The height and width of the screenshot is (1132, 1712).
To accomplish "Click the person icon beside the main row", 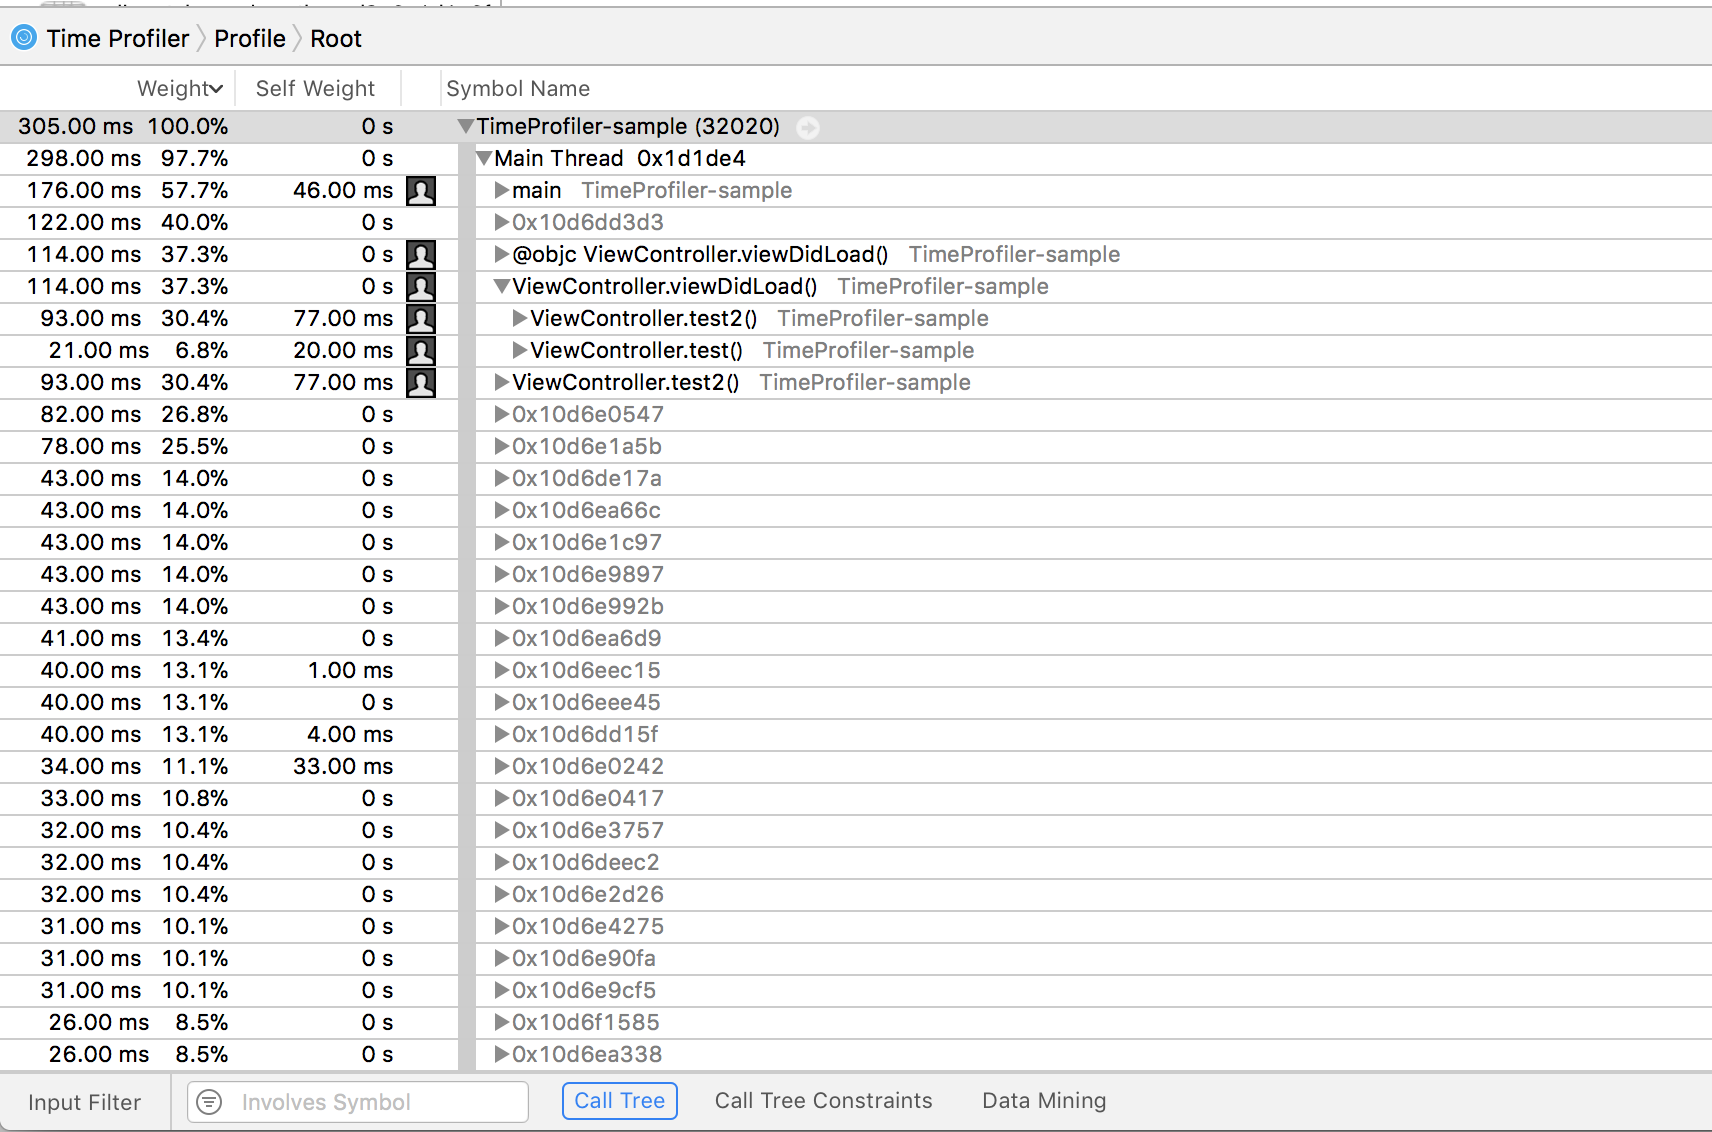I will pos(421,190).
